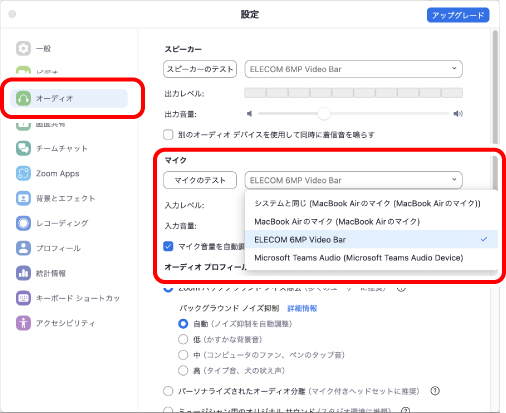Click スピーカーのテスト button
This screenshot has height=413, width=506.
tap(200, 69)
